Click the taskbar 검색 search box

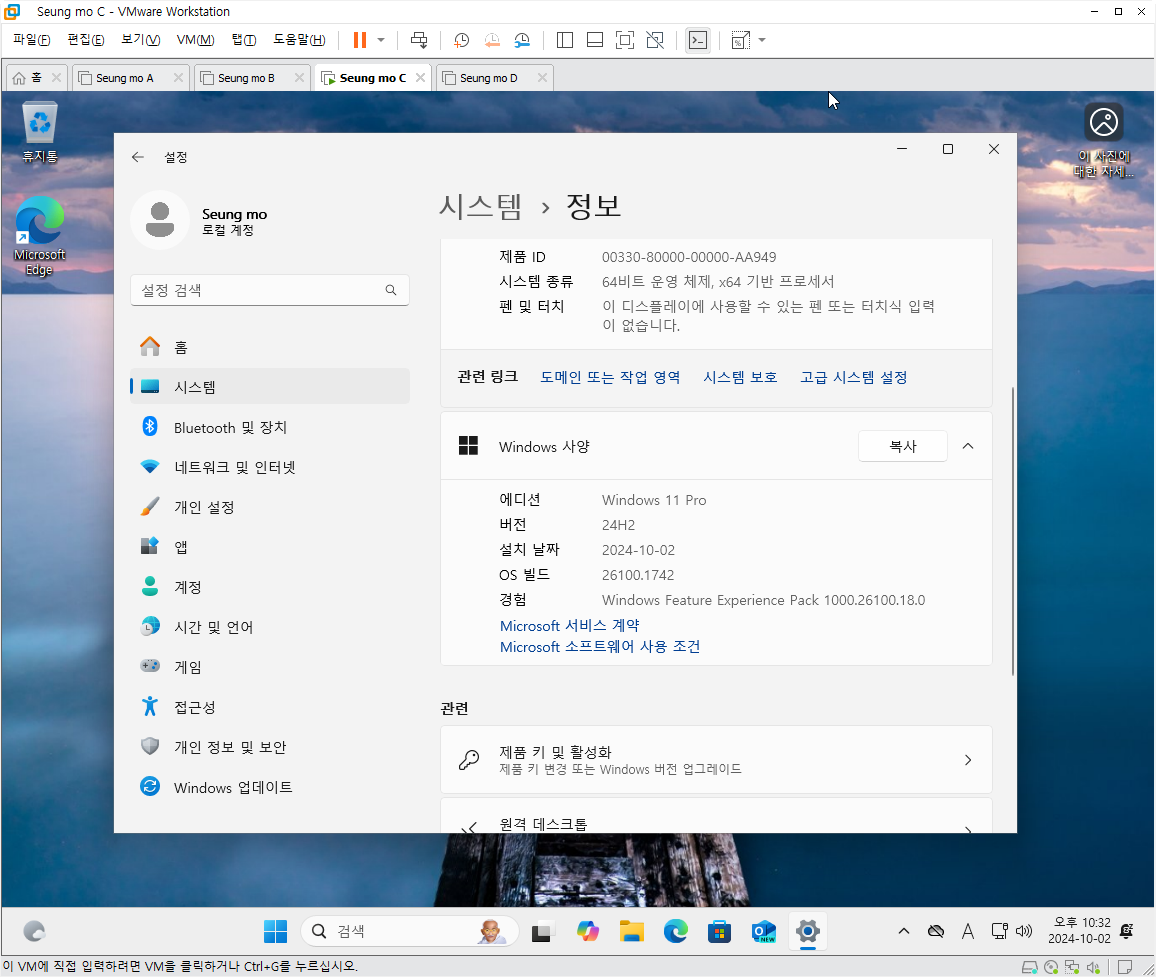point(410,931)
